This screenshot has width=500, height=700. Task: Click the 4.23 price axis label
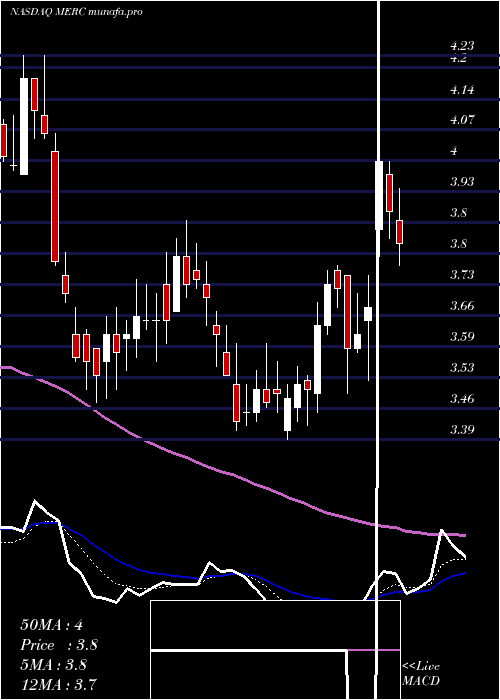(x=462, y=46)
